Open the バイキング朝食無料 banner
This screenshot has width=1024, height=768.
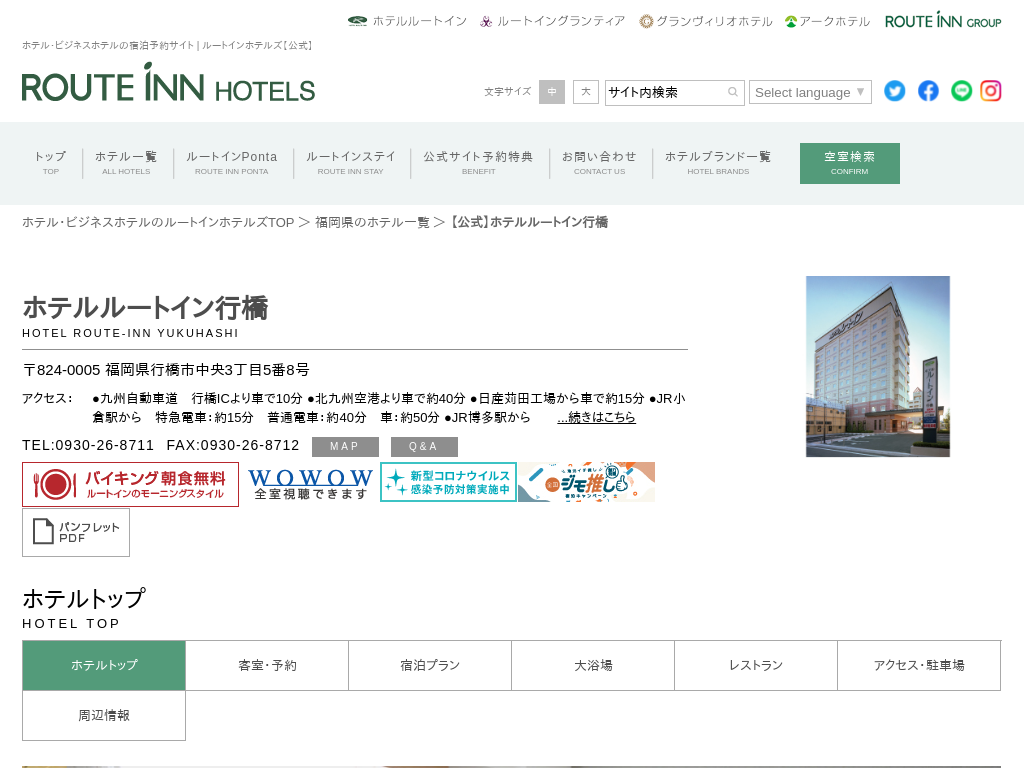point(131,485)
